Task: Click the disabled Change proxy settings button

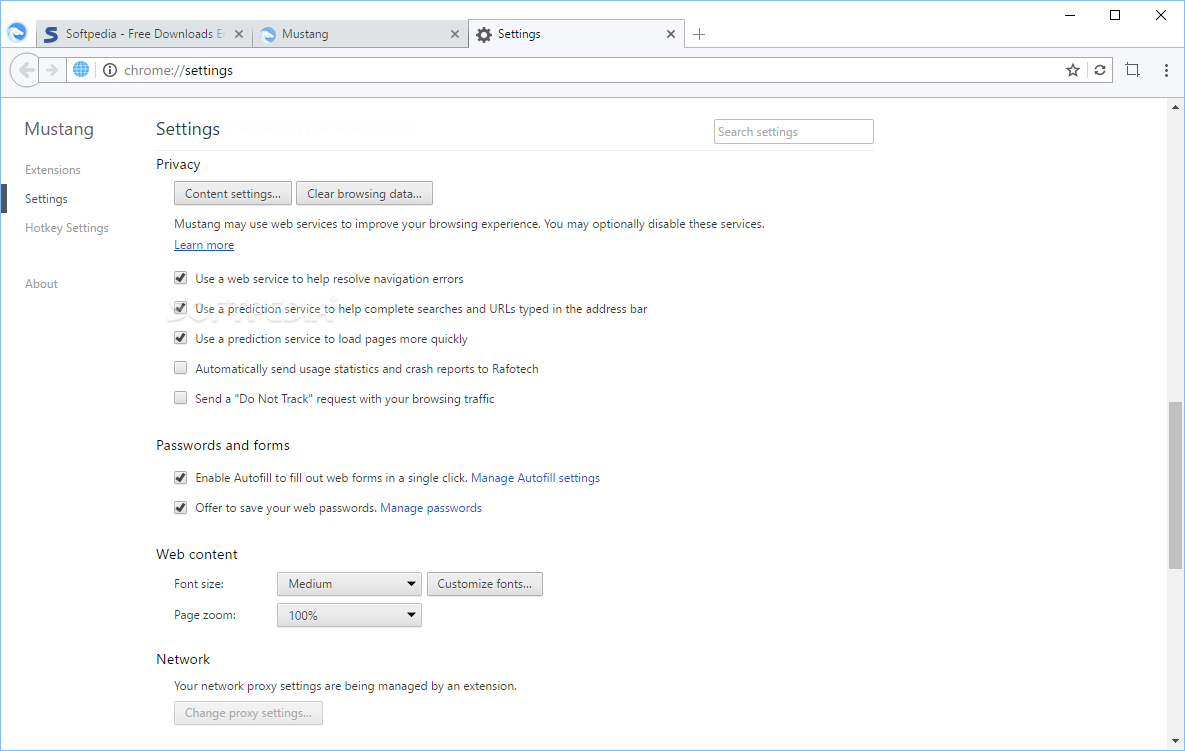Action: (248, 712)
